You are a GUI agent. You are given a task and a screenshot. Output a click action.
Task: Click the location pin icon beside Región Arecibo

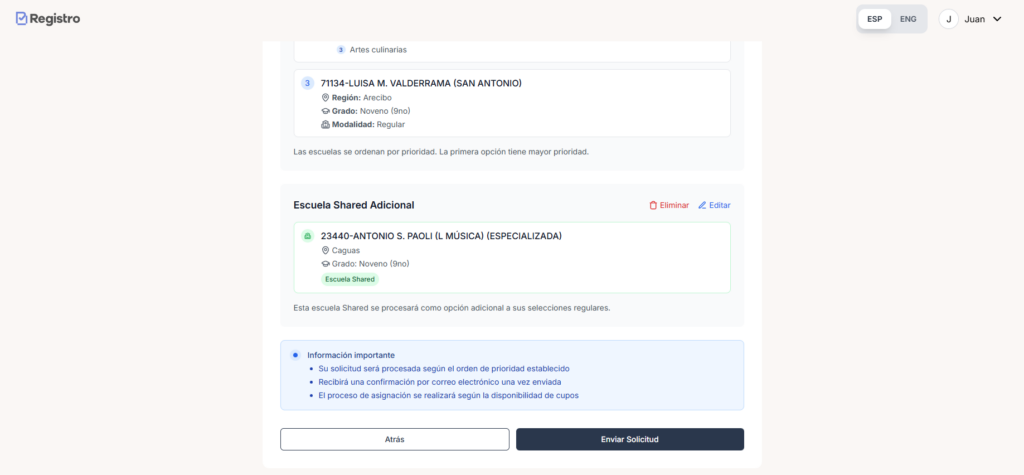[325, 98]
